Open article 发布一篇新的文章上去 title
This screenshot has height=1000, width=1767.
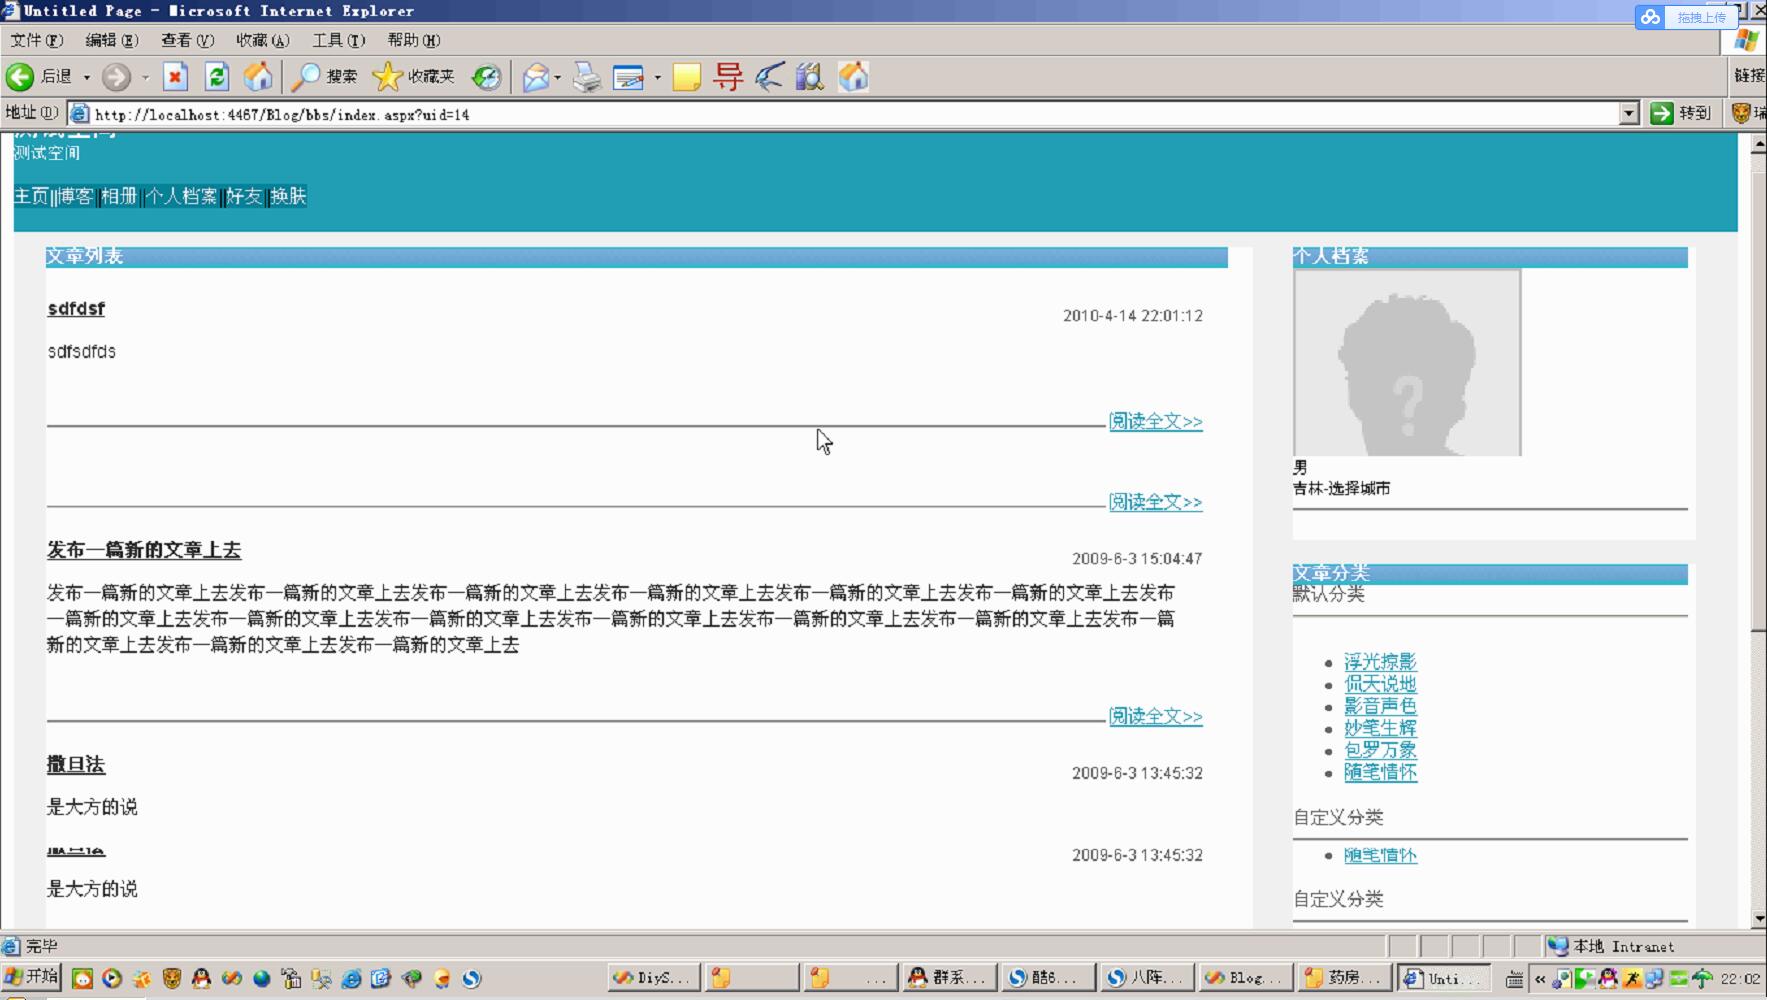(x=144, y=550)
